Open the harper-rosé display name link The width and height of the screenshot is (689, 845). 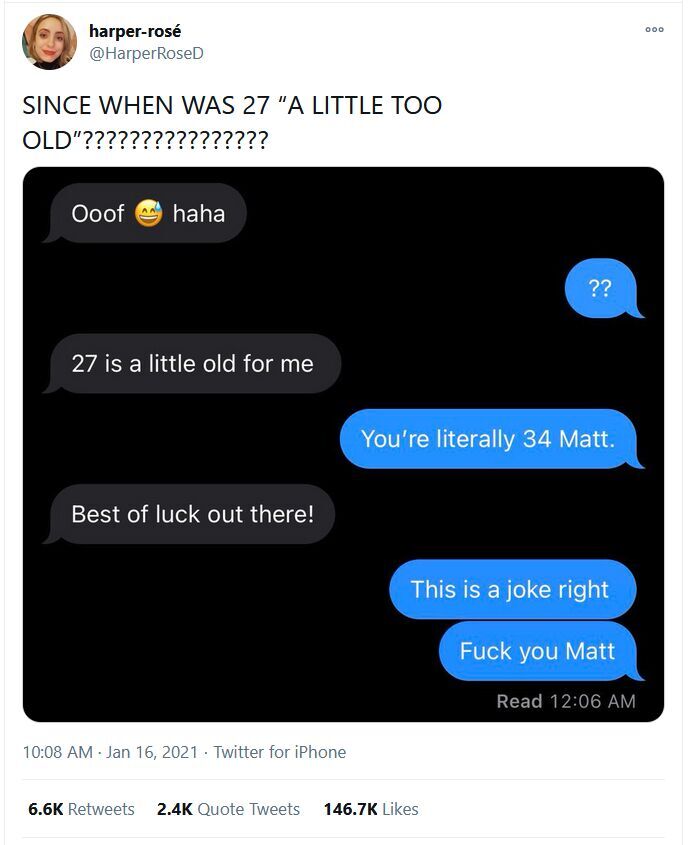pos(135,31)
